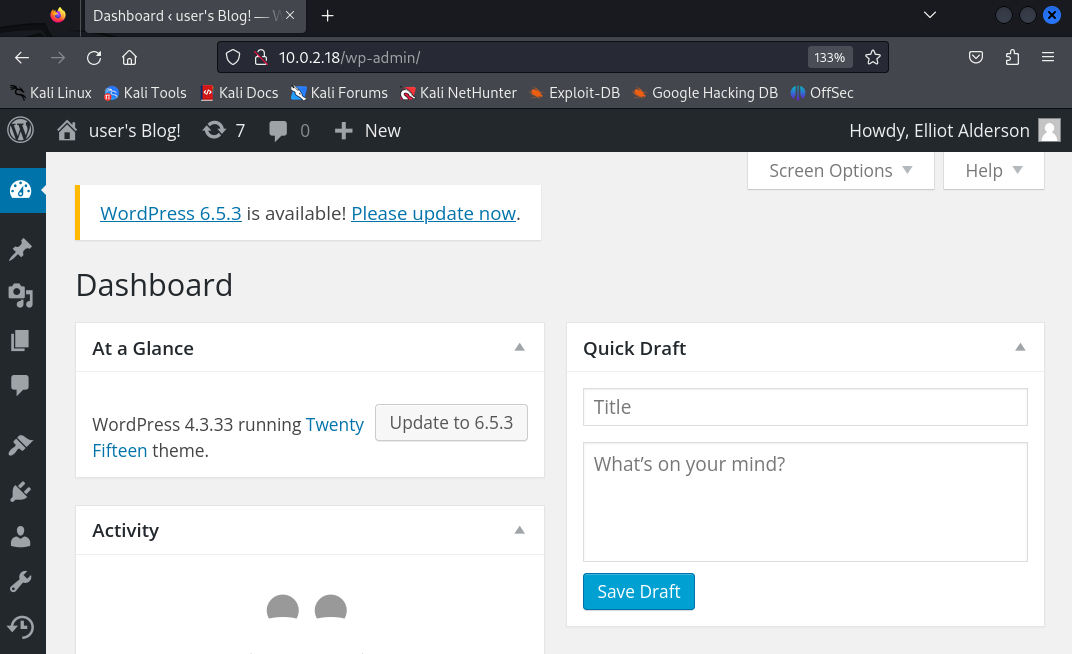Open the New content menu

[367, 130]
